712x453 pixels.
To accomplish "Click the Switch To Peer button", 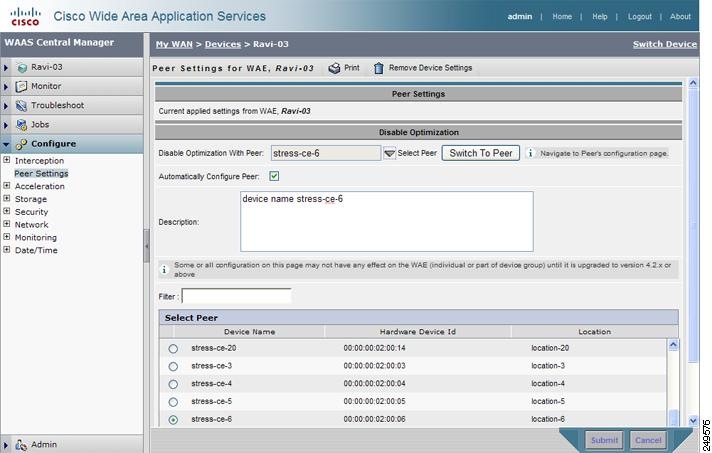I will coord(480,153).
